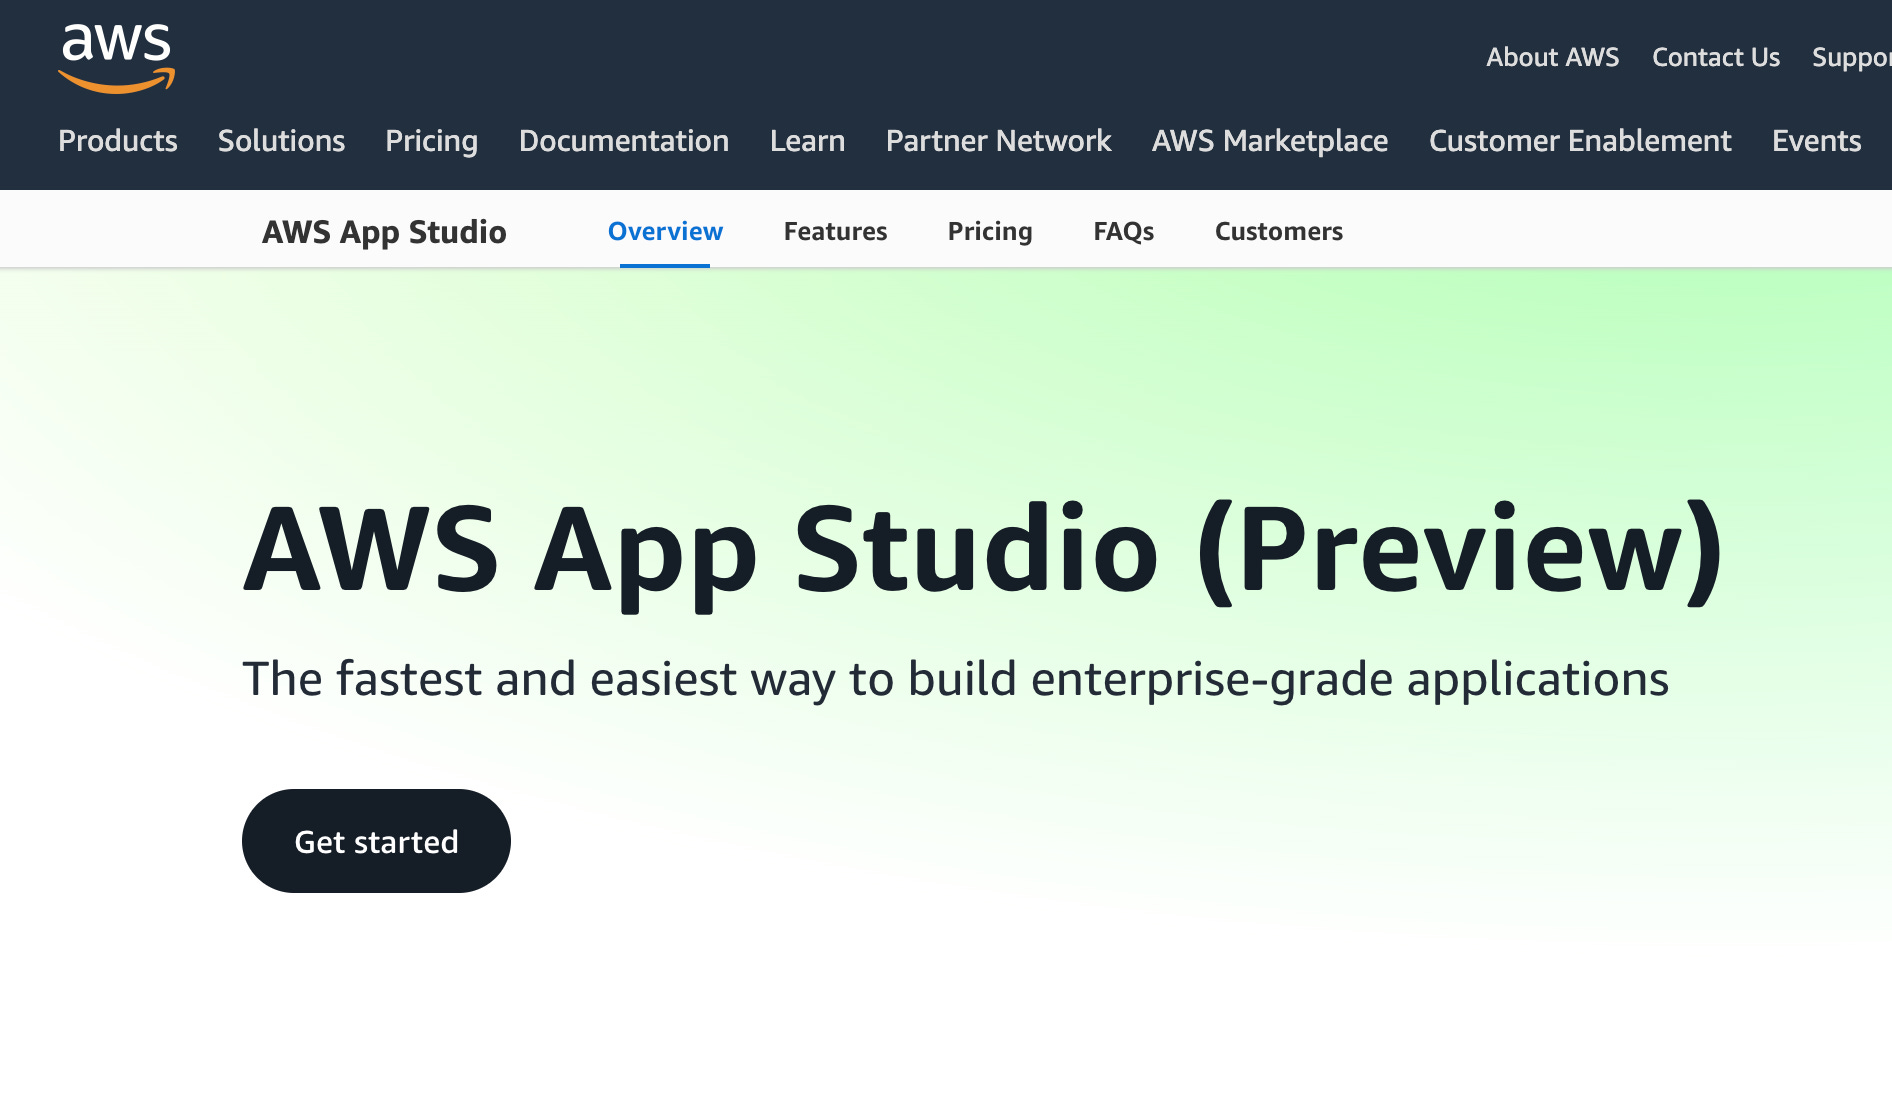Open the Customer Enablement menu
Screen dimensions: 1892x1094
tap(1580, 141)
